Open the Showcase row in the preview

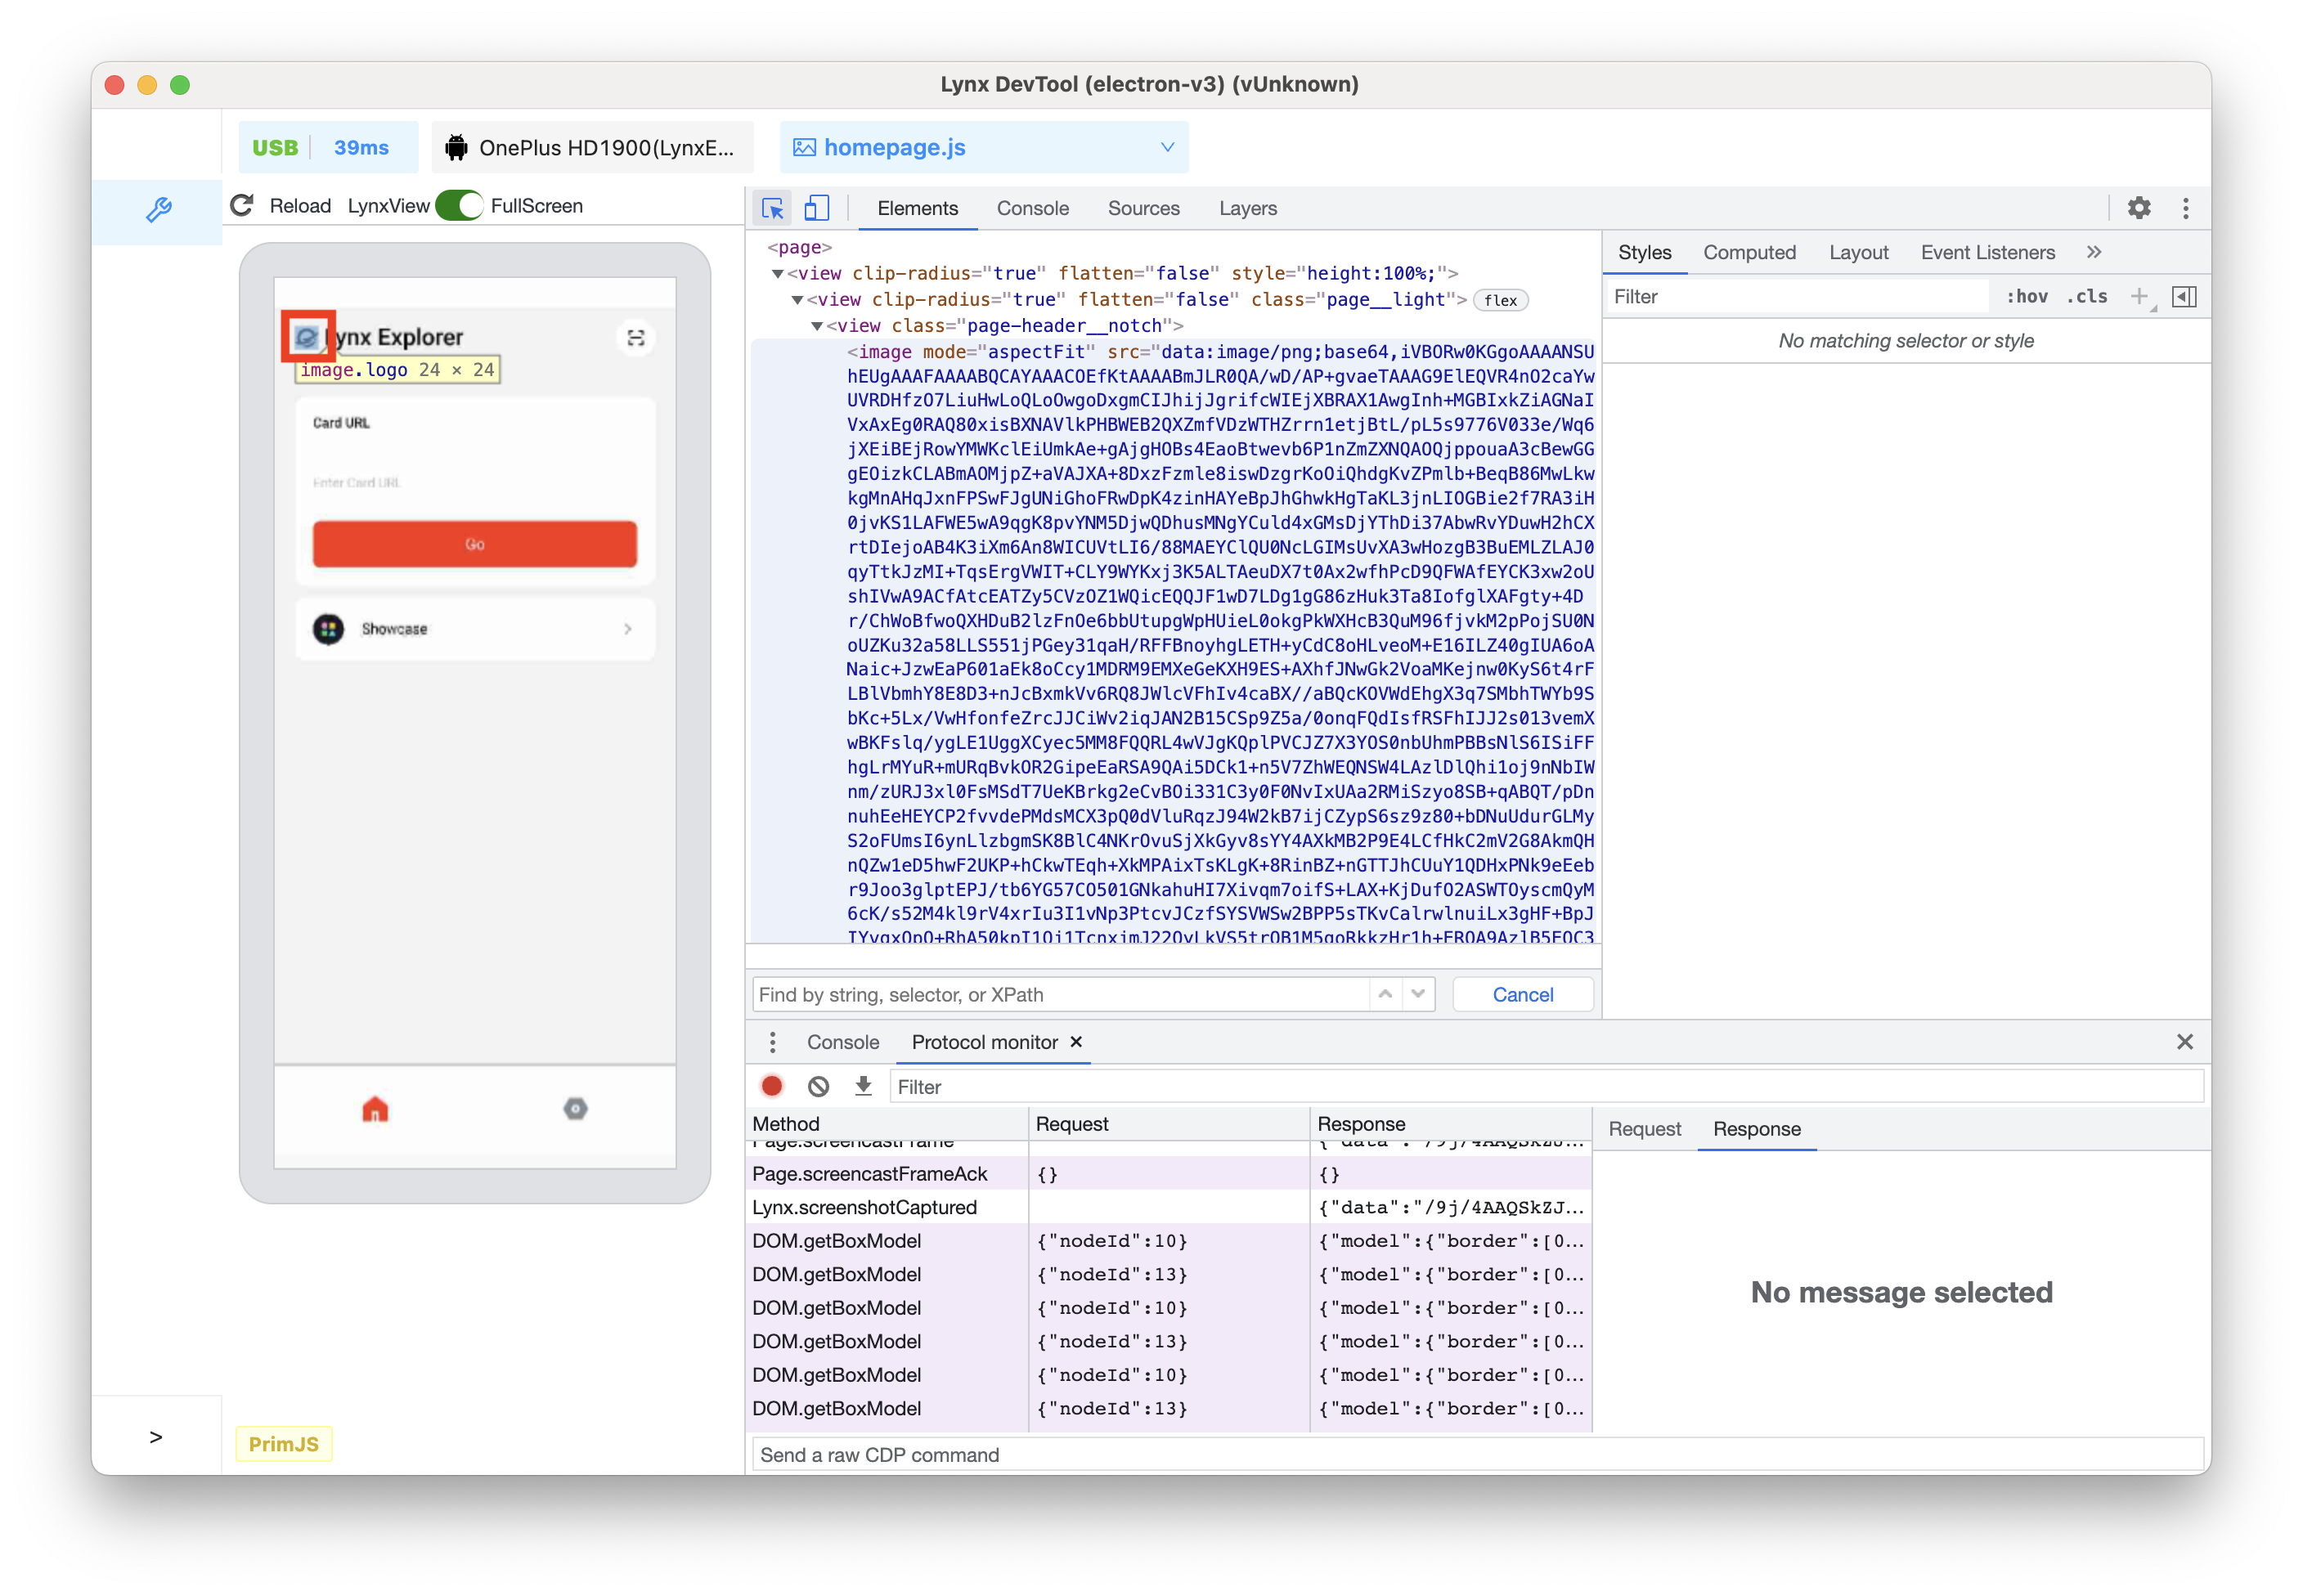[474, 629]
